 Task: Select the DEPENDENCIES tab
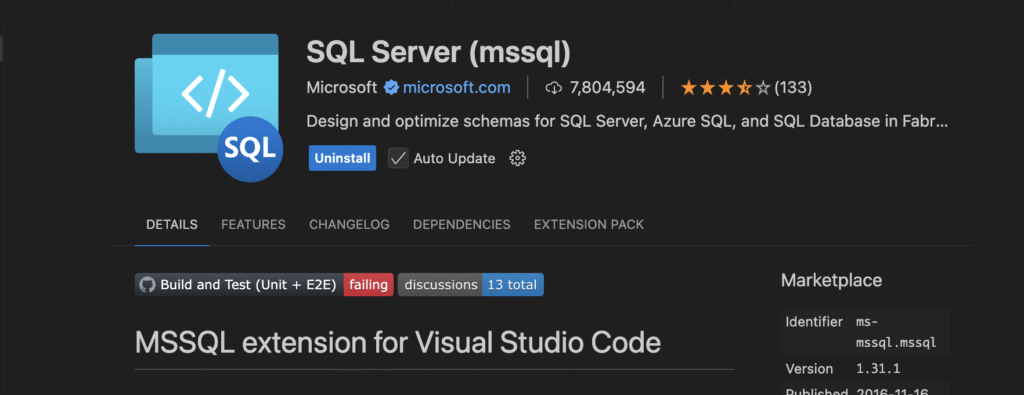coord(462,225)
